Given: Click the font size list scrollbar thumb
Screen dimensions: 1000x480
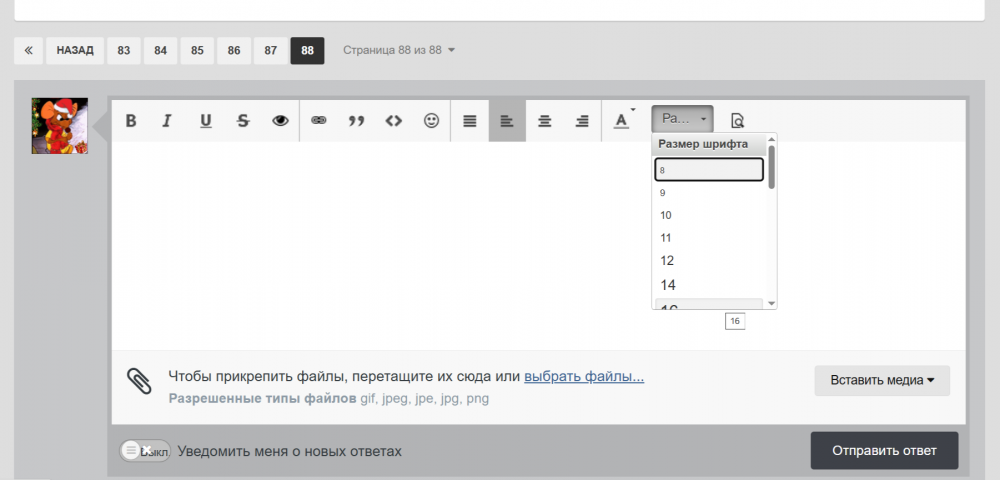Looking at the screenshot, I should 772,168.
